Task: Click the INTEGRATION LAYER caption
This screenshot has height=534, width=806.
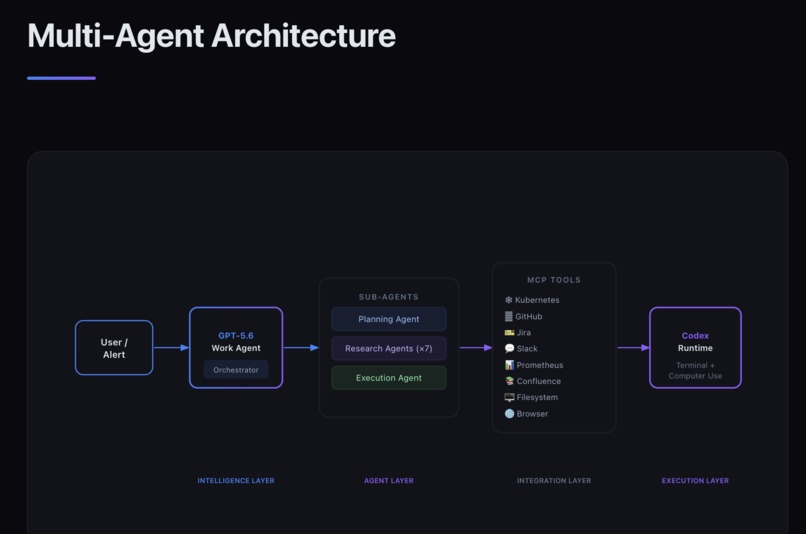Action: (x=554, y=481)
